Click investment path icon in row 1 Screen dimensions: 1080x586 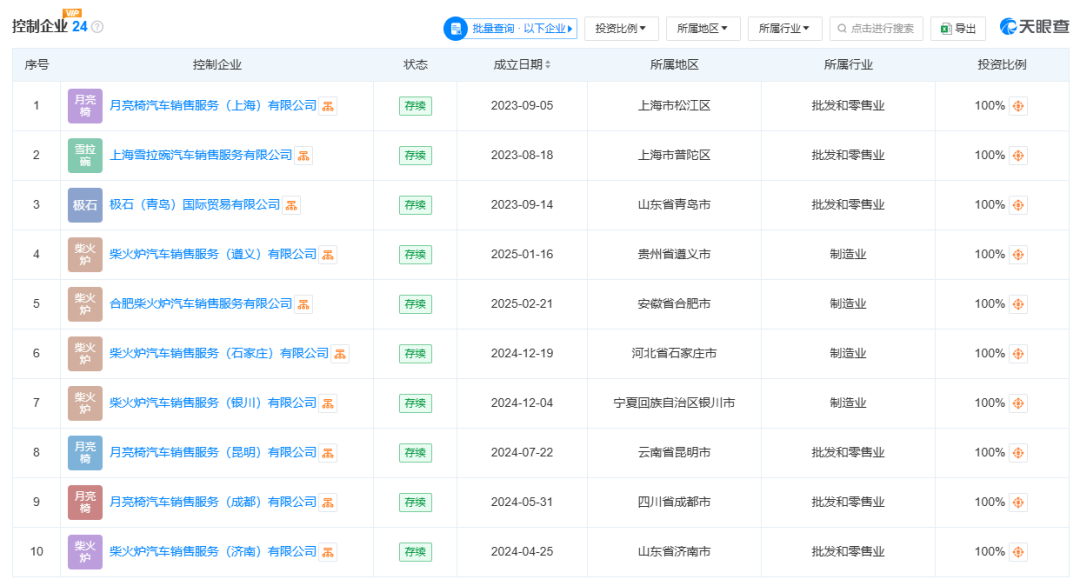[x=1018, y=106]
